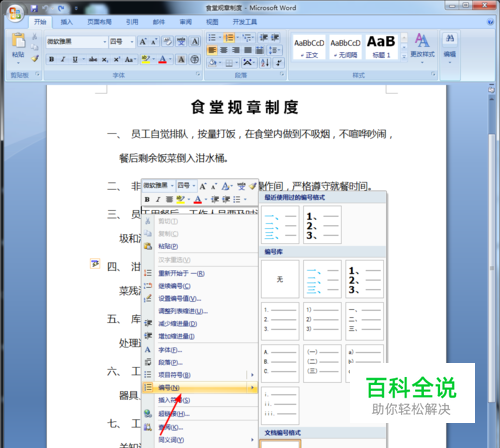Click the Cut scissors icon in ribbon clipboard group
Image resolution: width=500 pixels, height=448 pixels.
pos(34,36)
